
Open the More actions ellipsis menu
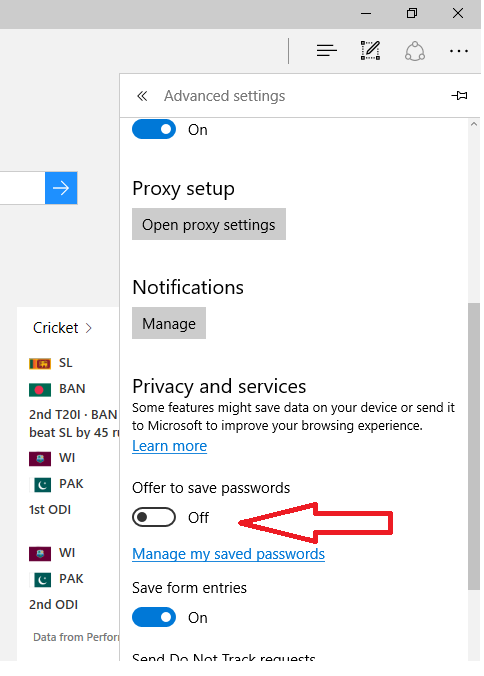point(459,51)
